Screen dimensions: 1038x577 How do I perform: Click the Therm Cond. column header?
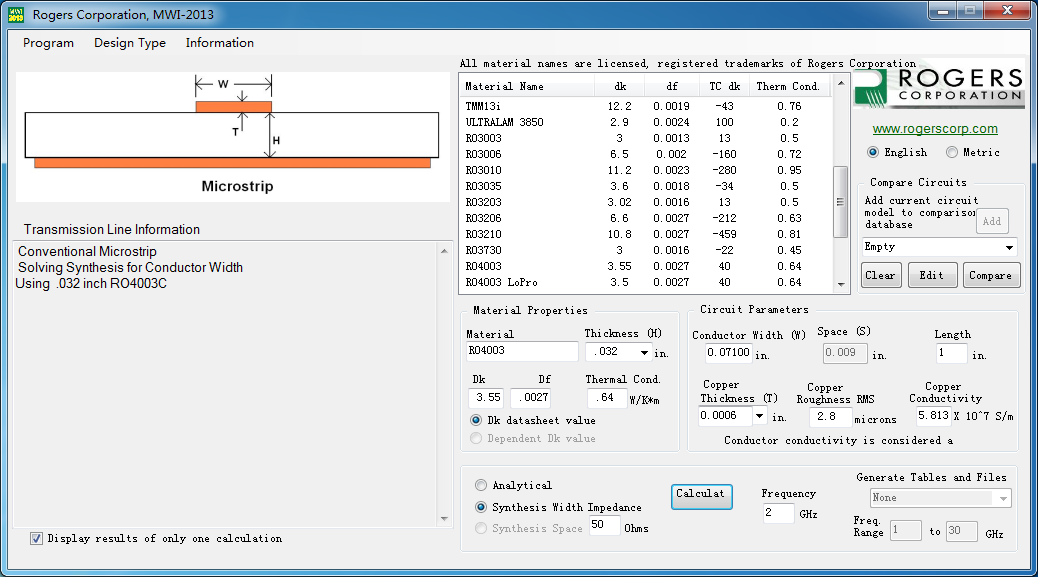click(788, 87)
